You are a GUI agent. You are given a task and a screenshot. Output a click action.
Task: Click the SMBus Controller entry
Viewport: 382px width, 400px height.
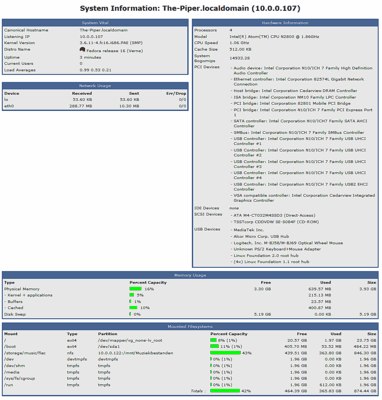click(x=299, y=132)
